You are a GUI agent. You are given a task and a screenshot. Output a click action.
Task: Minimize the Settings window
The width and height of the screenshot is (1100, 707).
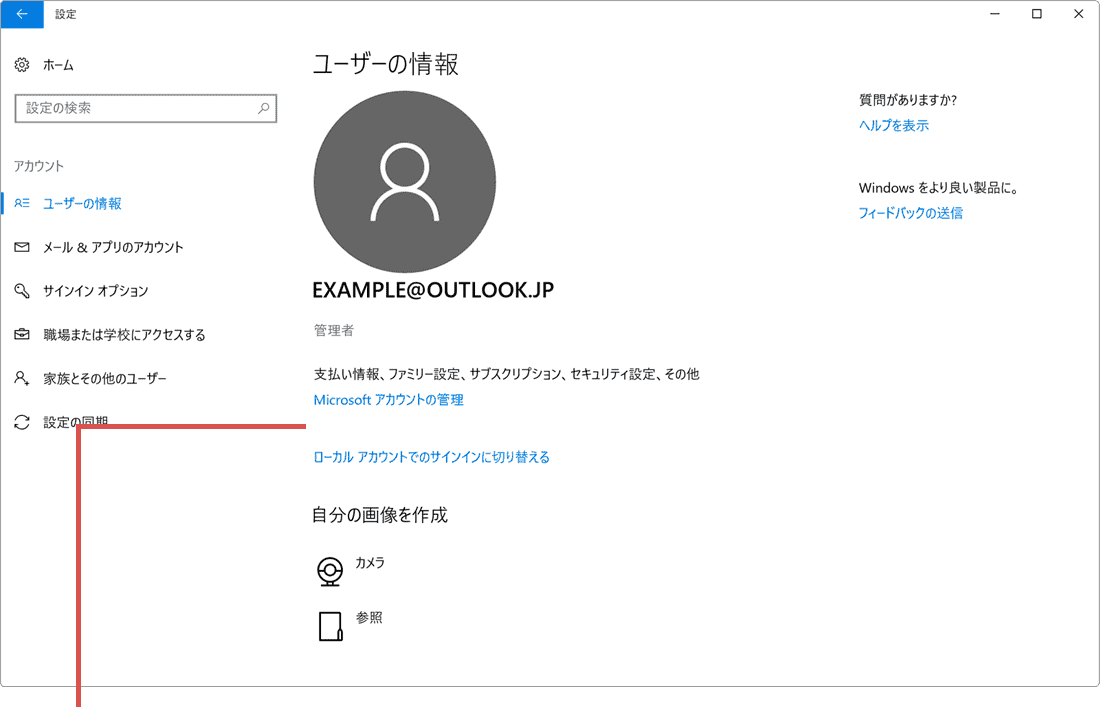tap(993, 14)
